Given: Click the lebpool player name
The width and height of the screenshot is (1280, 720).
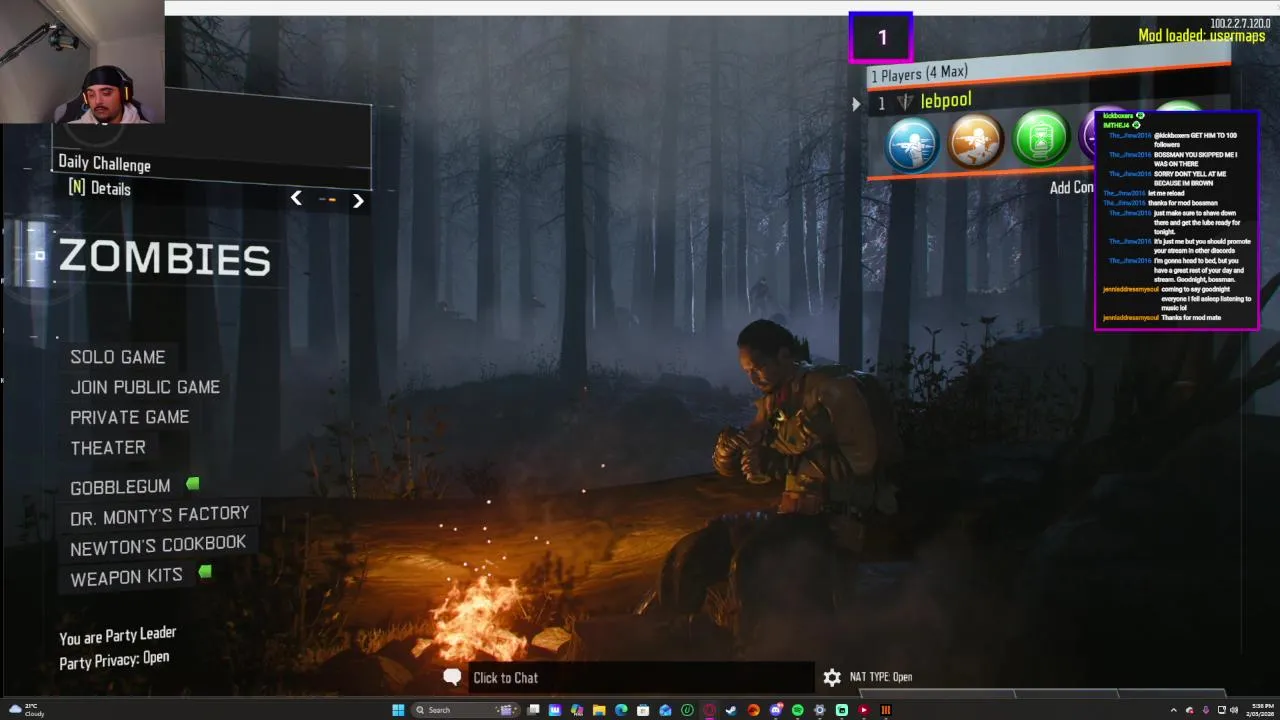Looking at the screenshot, I should 945,101.
